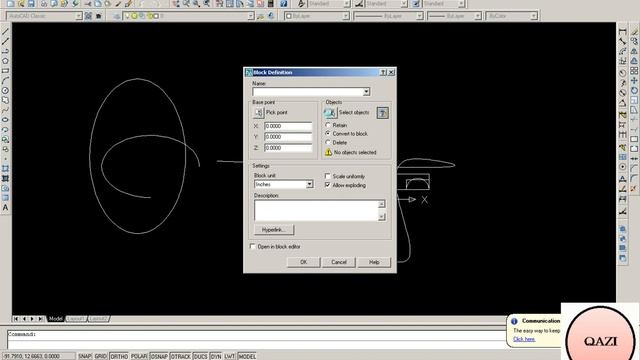Screen dimensions: 640x360
Task: Select the Multiline Text tool (A)
Action: 5,207
